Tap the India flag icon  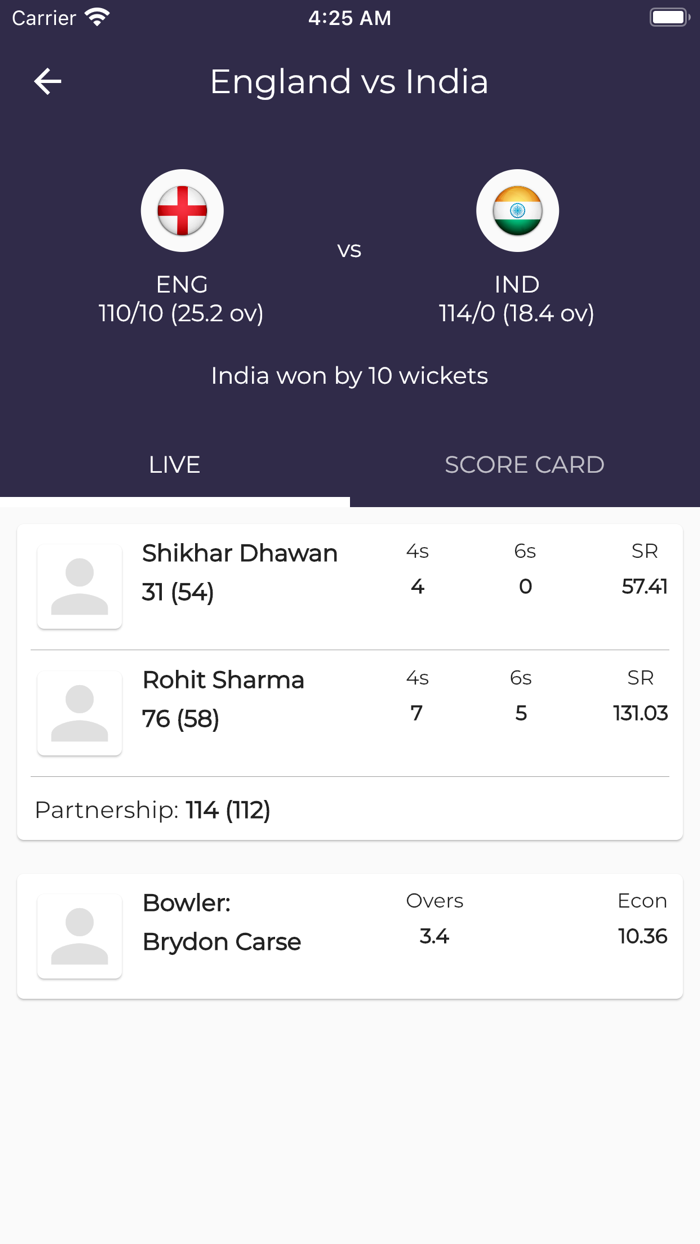[x=517, y=211]
